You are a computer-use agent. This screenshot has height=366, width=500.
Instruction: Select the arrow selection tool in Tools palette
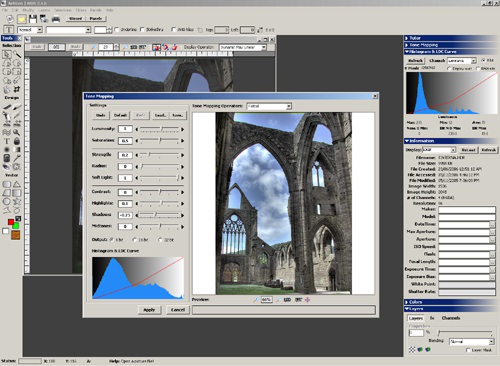[7, 54]
